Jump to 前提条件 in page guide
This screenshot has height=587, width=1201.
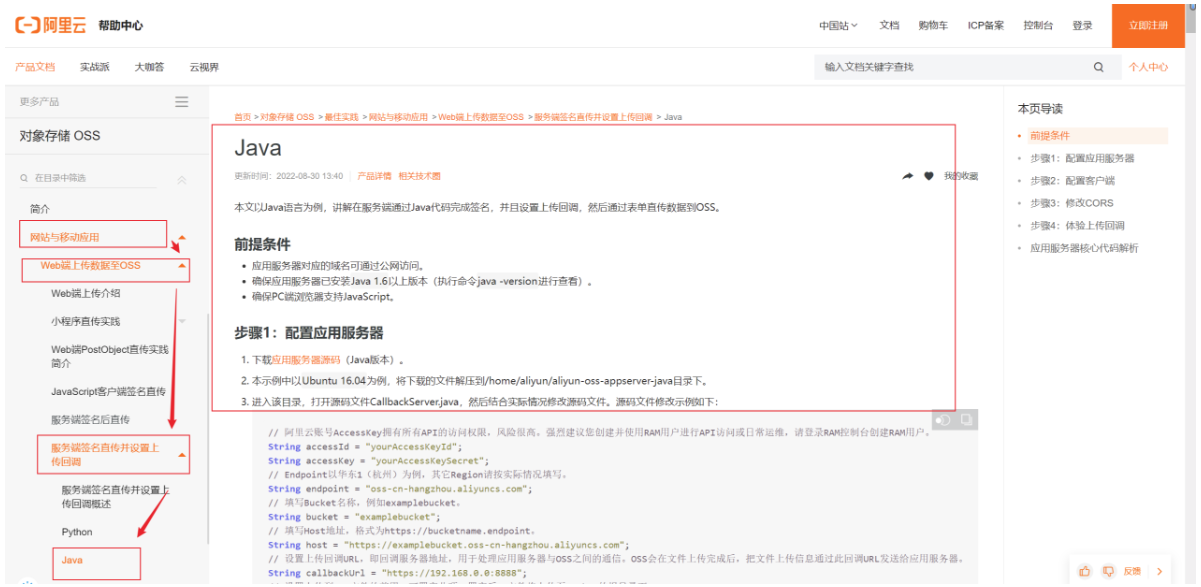coord(1050,136)
